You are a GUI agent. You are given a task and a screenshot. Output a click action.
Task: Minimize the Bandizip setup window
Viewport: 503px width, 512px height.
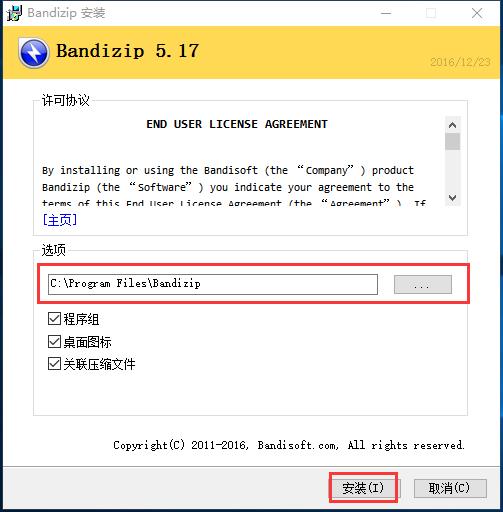click(386, 13)
